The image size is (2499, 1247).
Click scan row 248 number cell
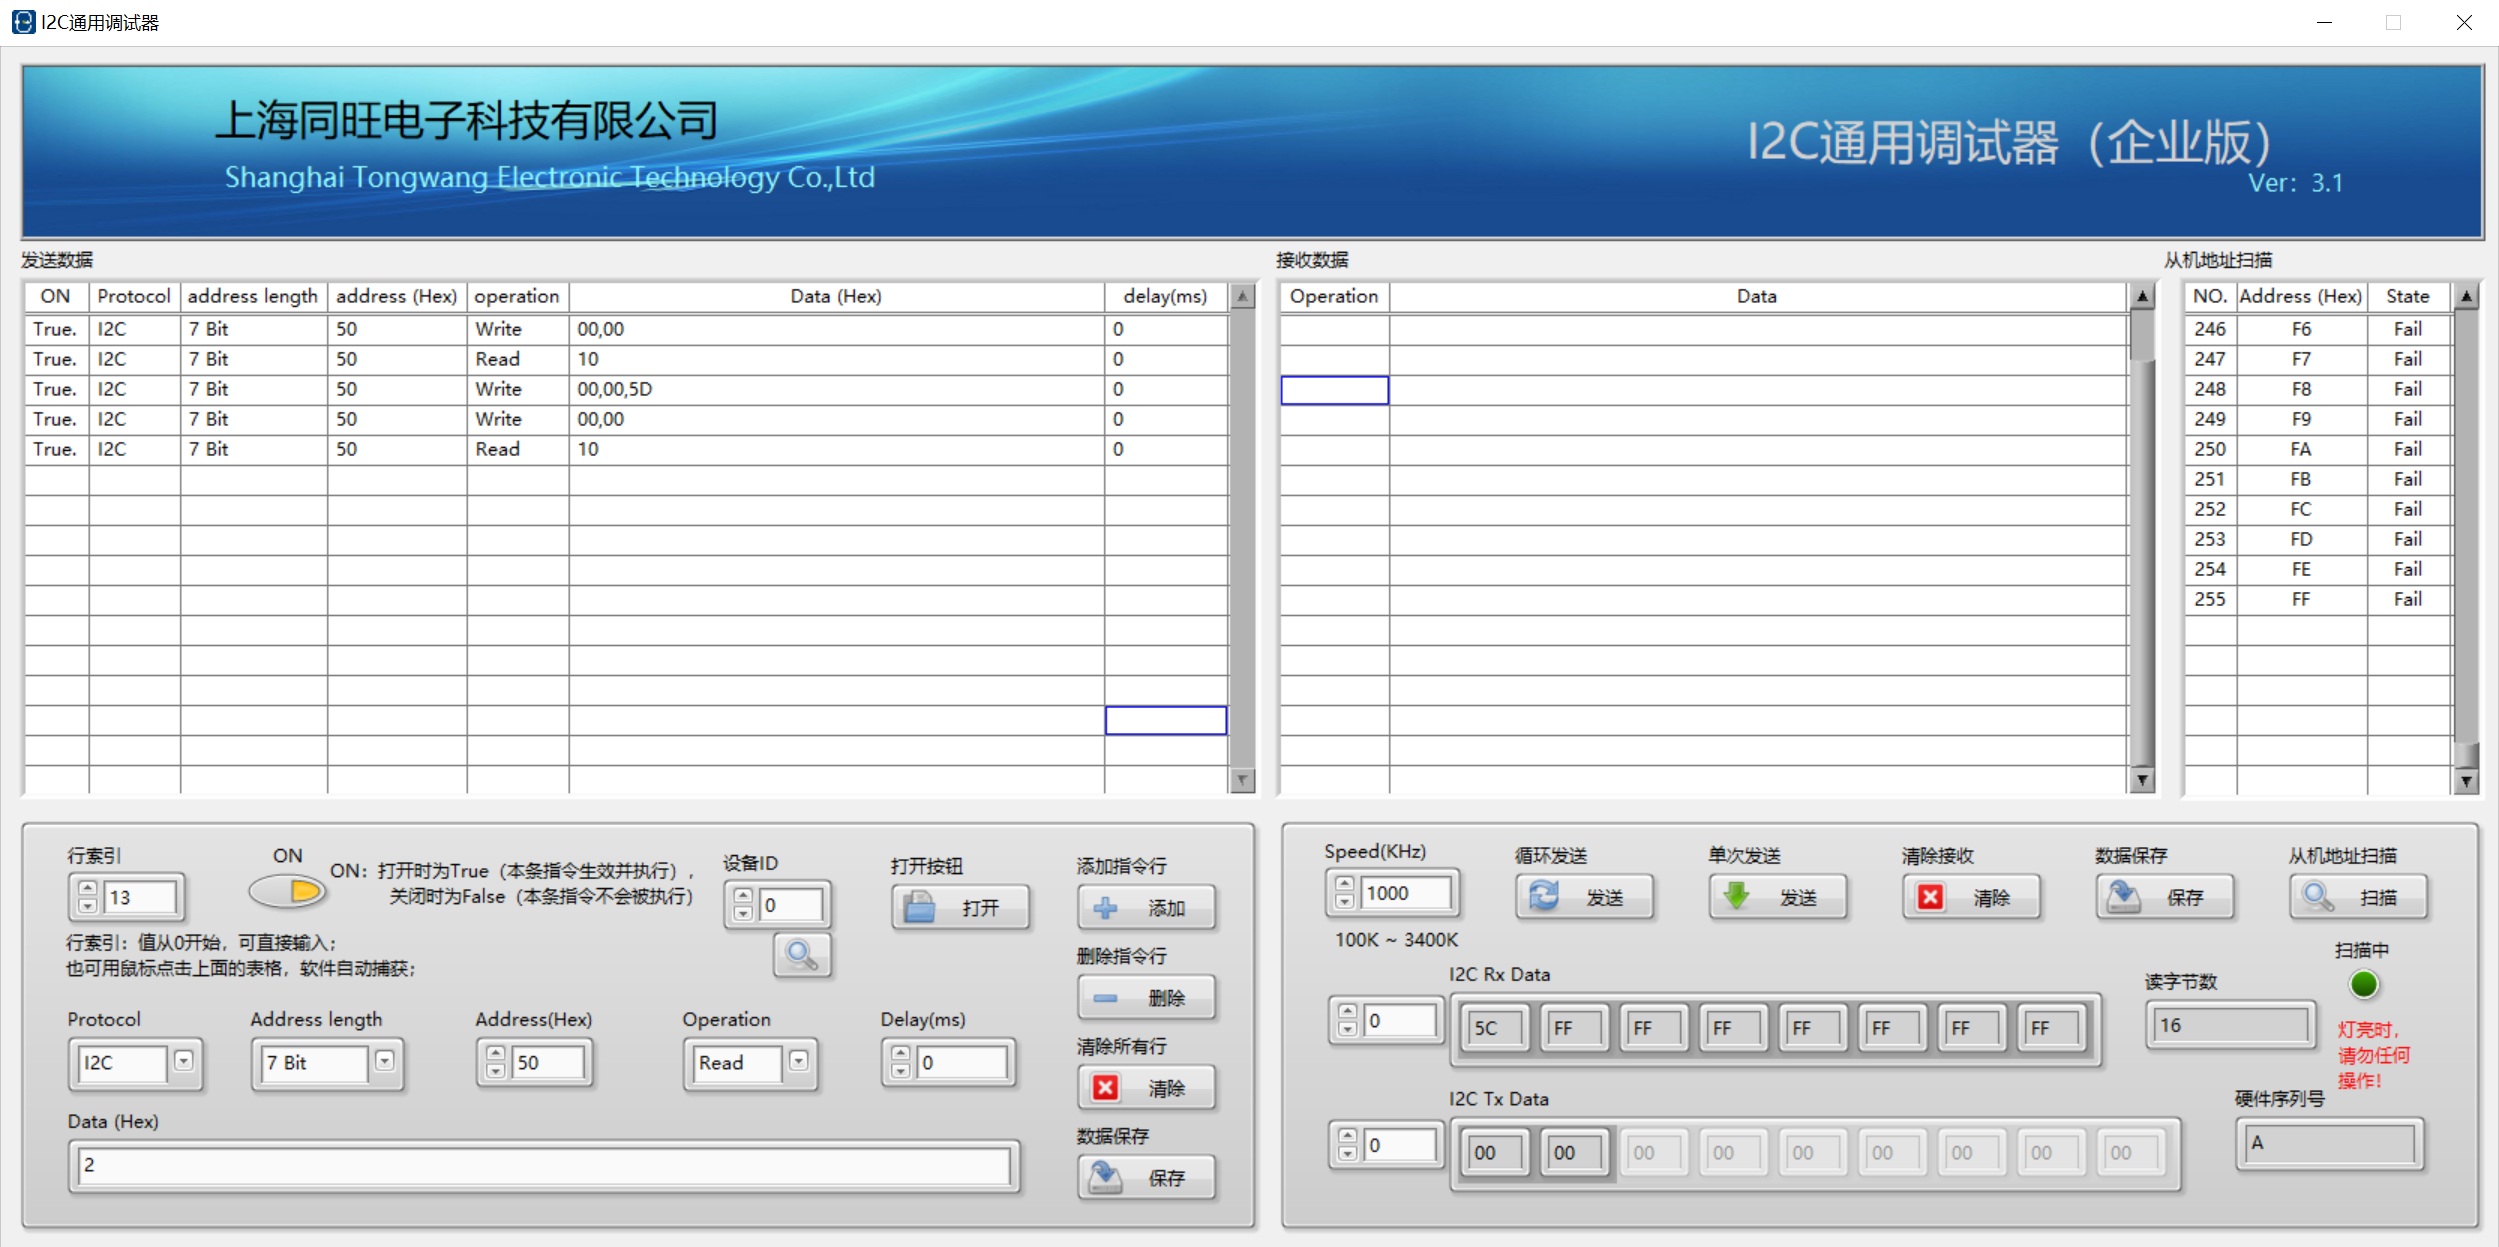(2210, 389)
